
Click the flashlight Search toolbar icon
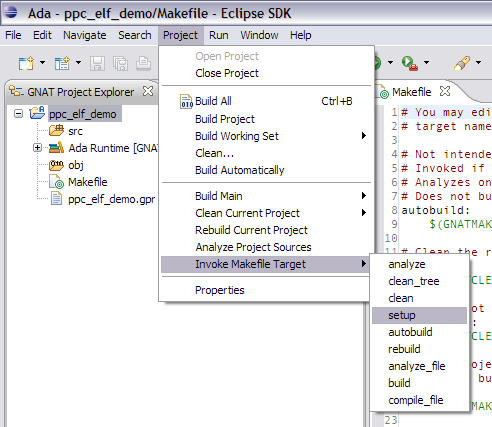click(x=462, y=63)
